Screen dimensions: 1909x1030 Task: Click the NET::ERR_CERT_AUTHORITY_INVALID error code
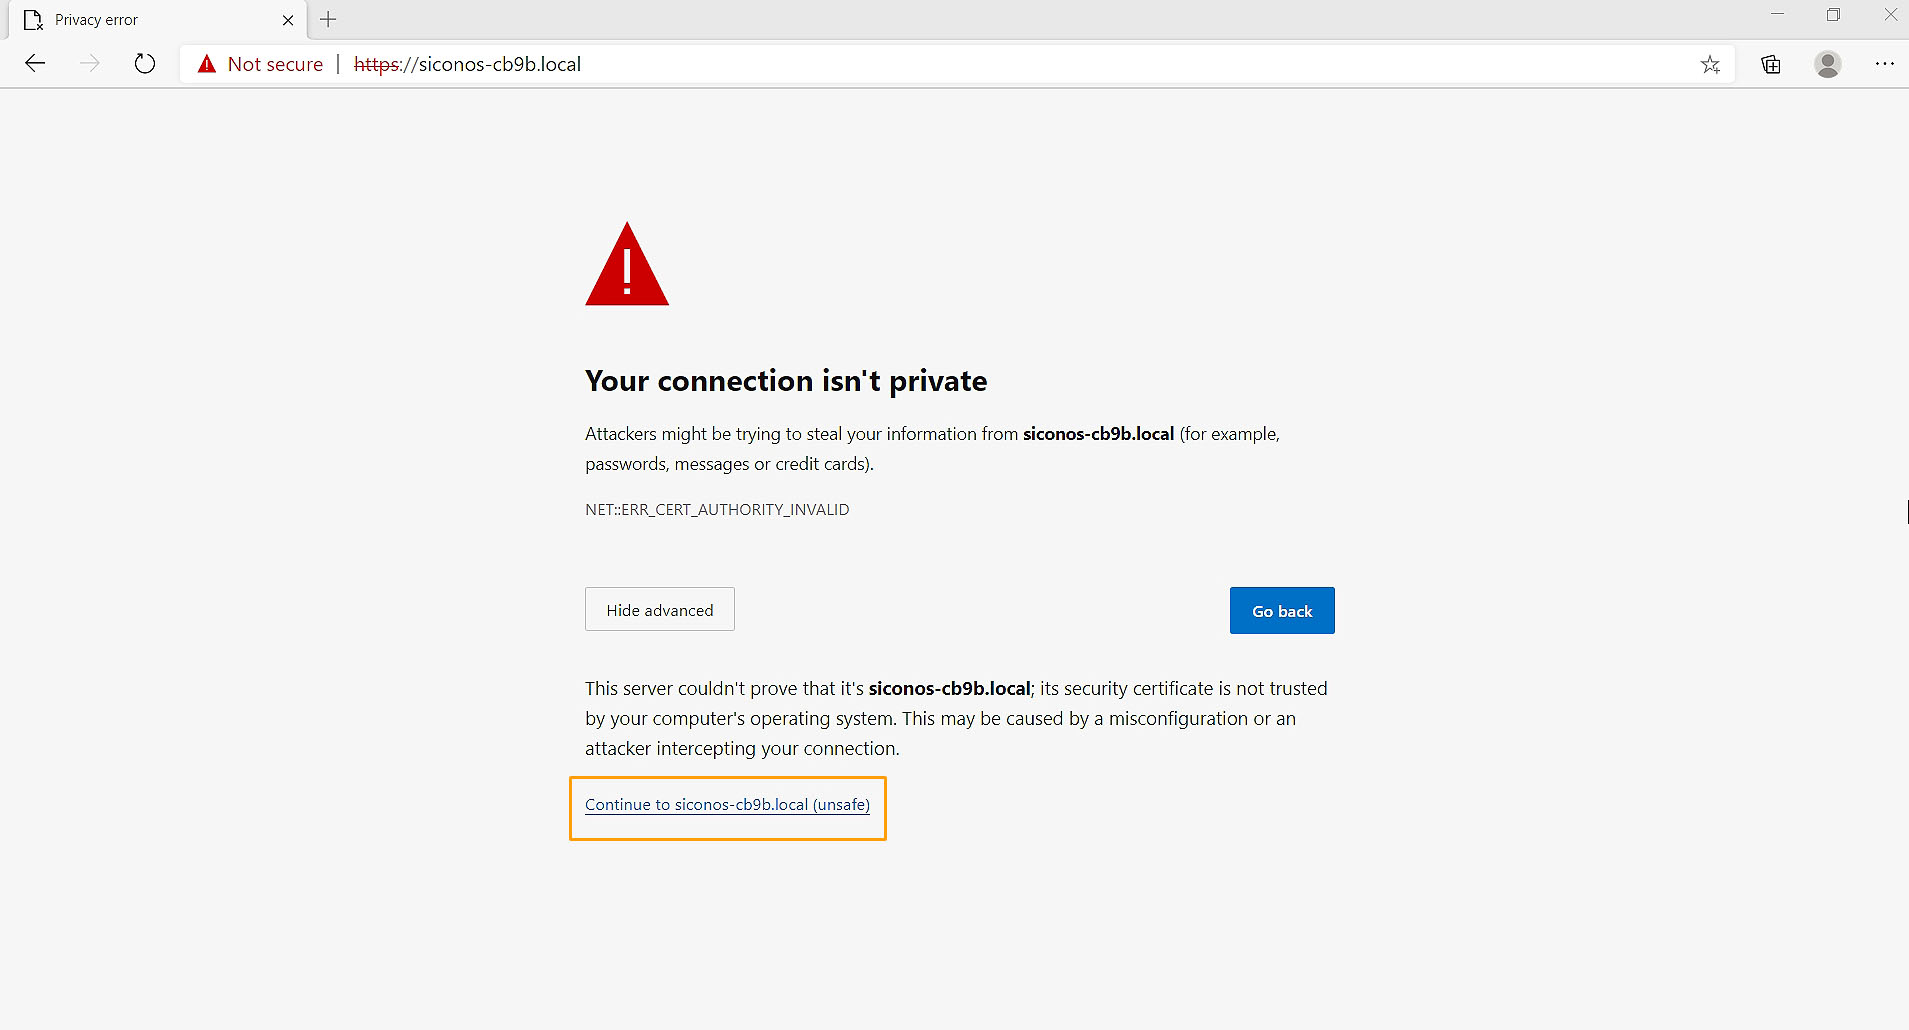click(717, 510)
